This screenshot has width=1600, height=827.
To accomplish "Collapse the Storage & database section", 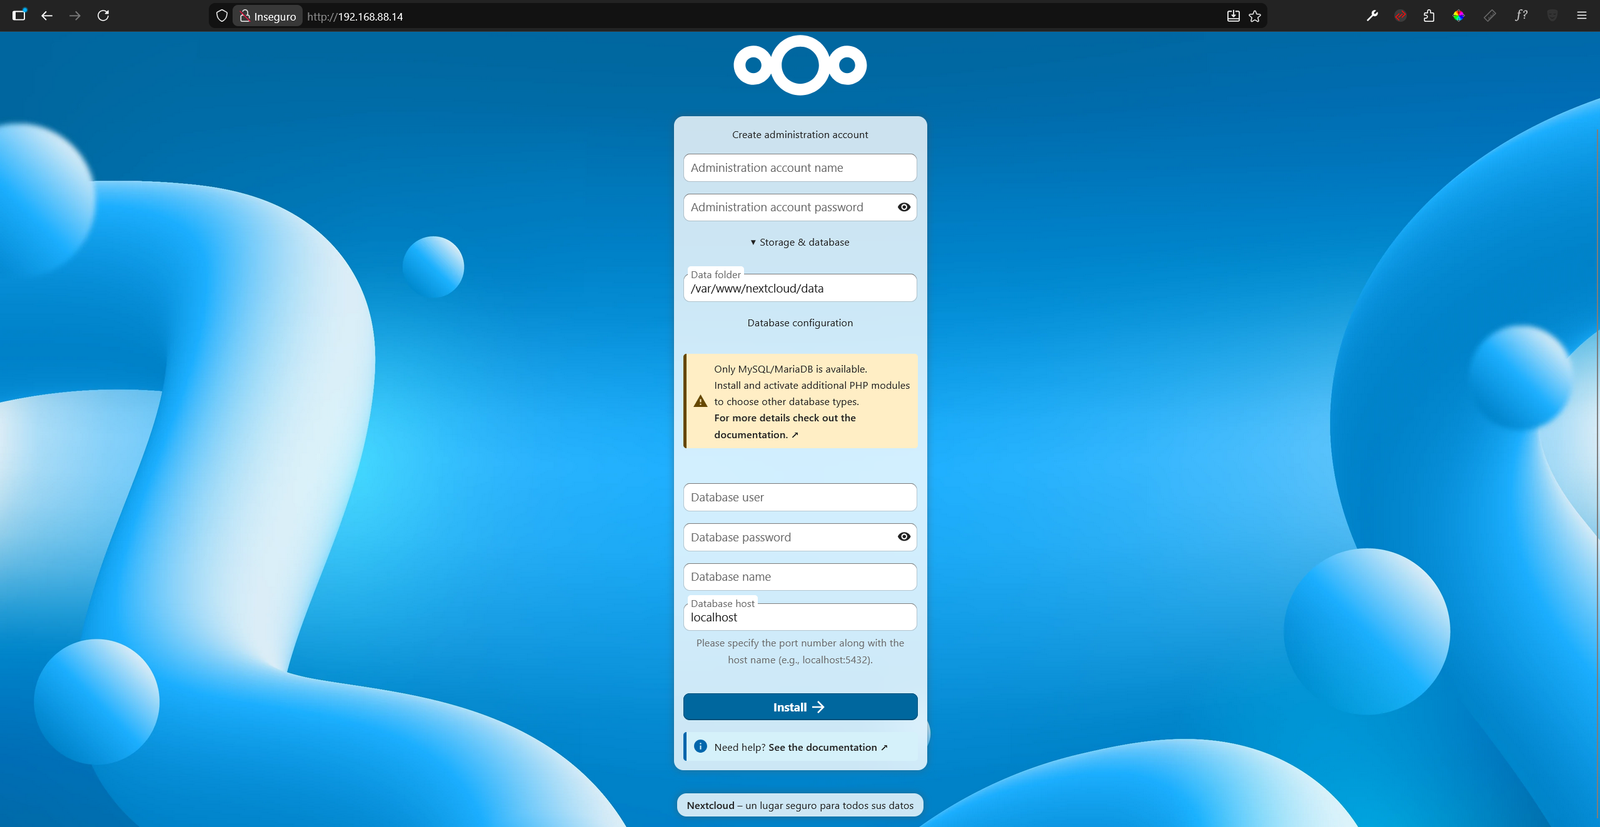I will pyautogui.click(x=800, y=242).
